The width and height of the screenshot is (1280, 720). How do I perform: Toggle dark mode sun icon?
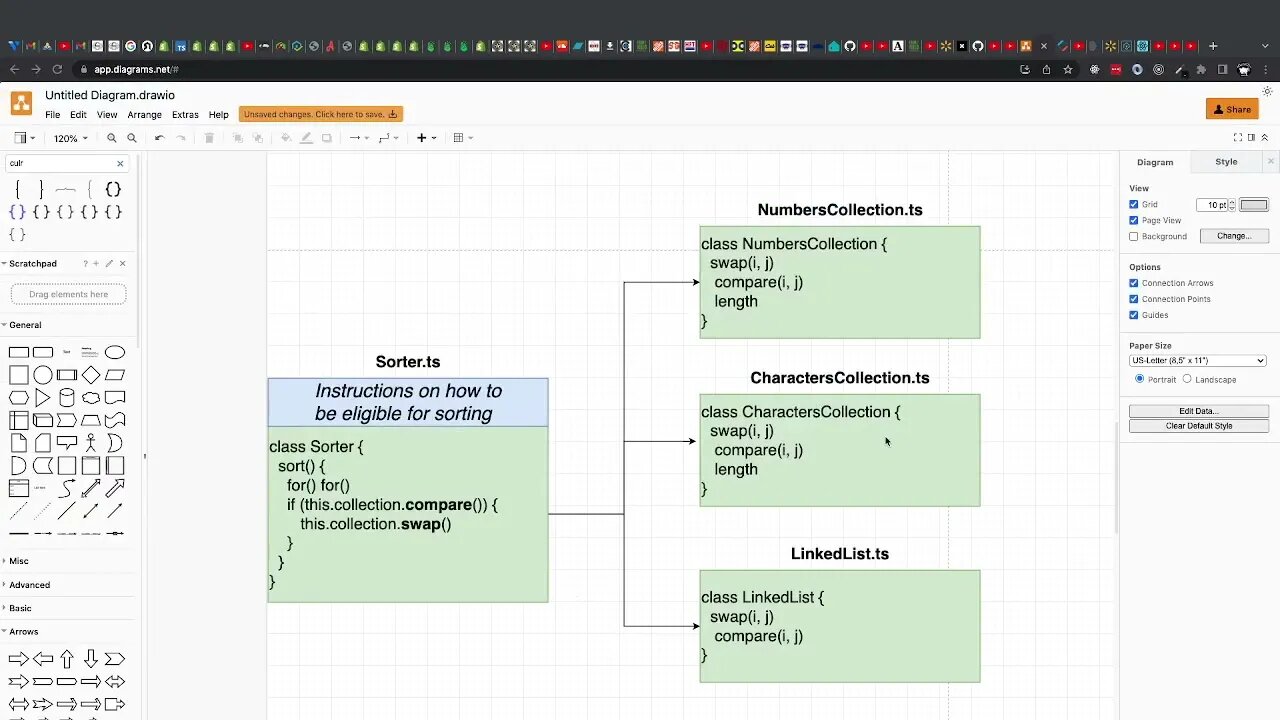(x=1267, y=92)
